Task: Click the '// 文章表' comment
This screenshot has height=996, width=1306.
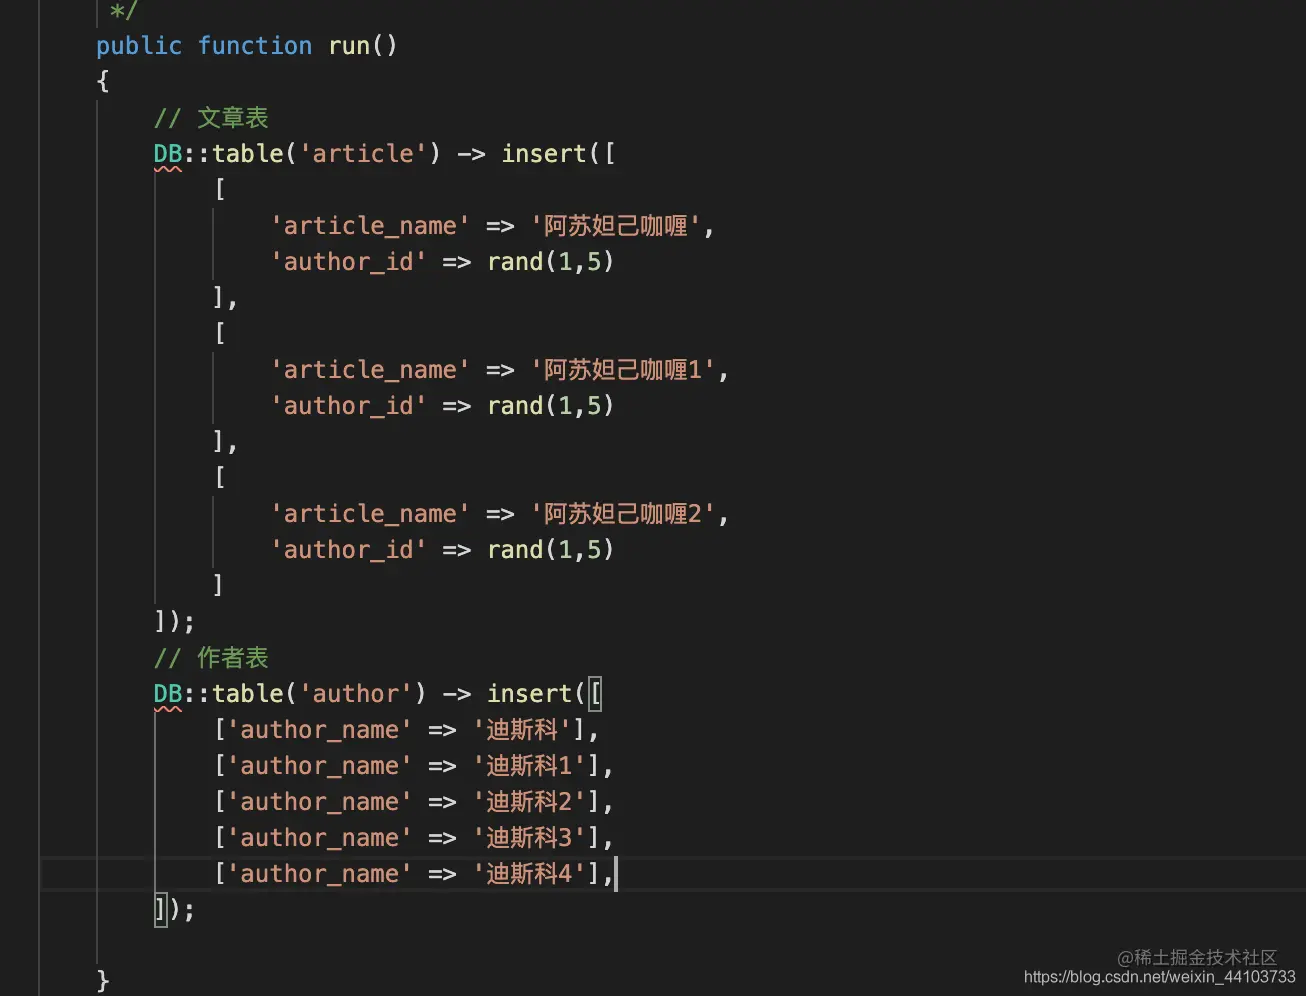Action: [x=211, y=118]
